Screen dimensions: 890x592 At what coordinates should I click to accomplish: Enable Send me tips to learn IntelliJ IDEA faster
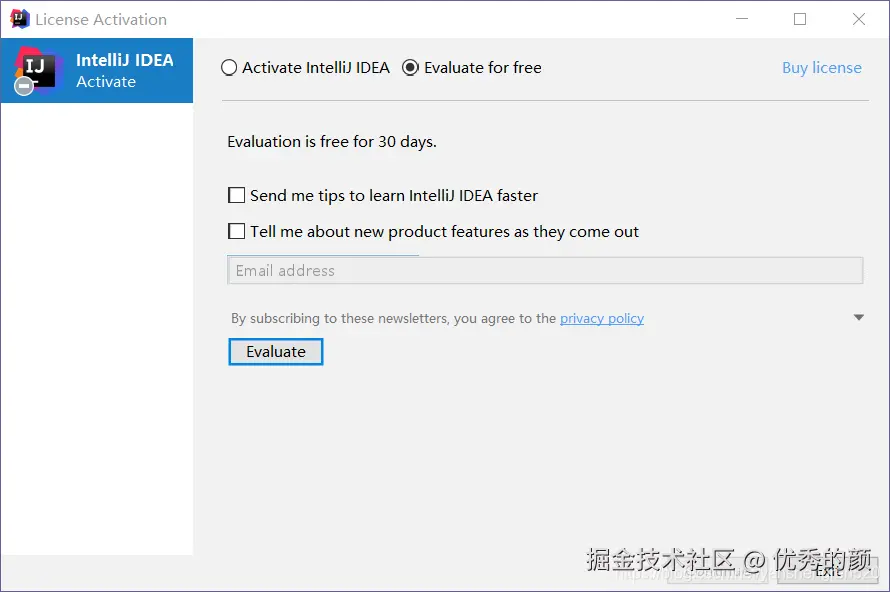click(237, 196)
